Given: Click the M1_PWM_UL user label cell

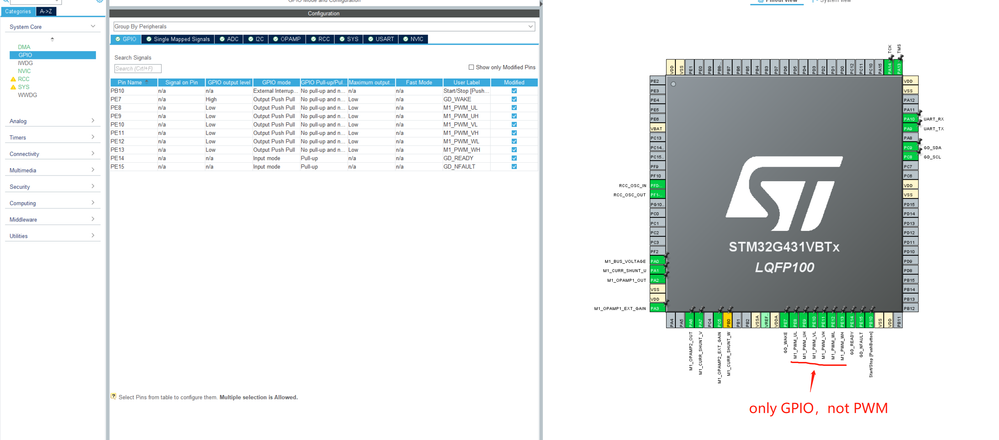Looking at the screenshot, I should pyautogui.click(x=466, y=108).
